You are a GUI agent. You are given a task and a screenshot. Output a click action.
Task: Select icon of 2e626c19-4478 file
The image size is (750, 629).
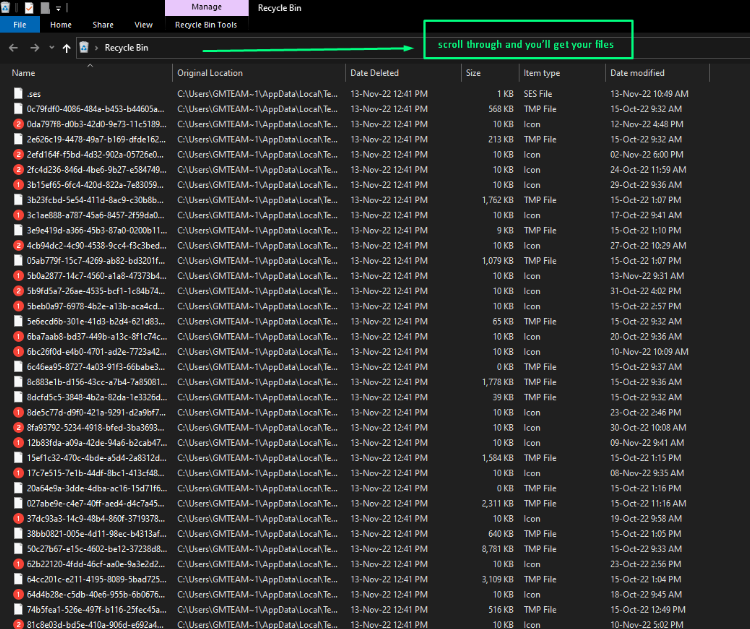tap(18, 139)
